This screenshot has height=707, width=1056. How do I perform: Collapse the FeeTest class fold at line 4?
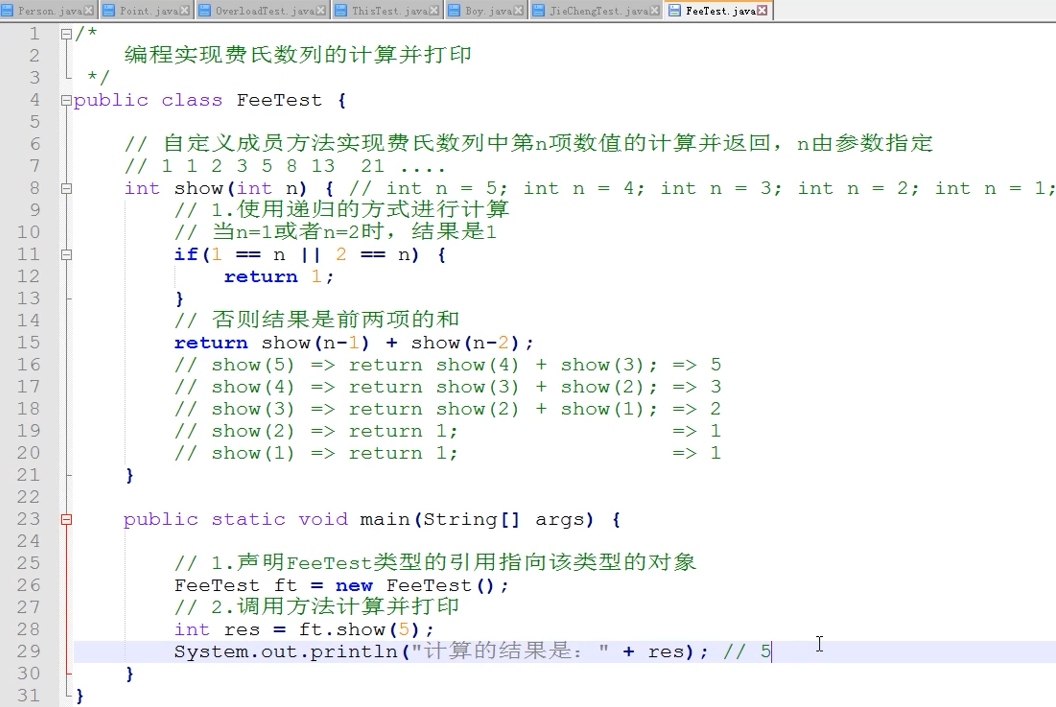click(66, 100)
